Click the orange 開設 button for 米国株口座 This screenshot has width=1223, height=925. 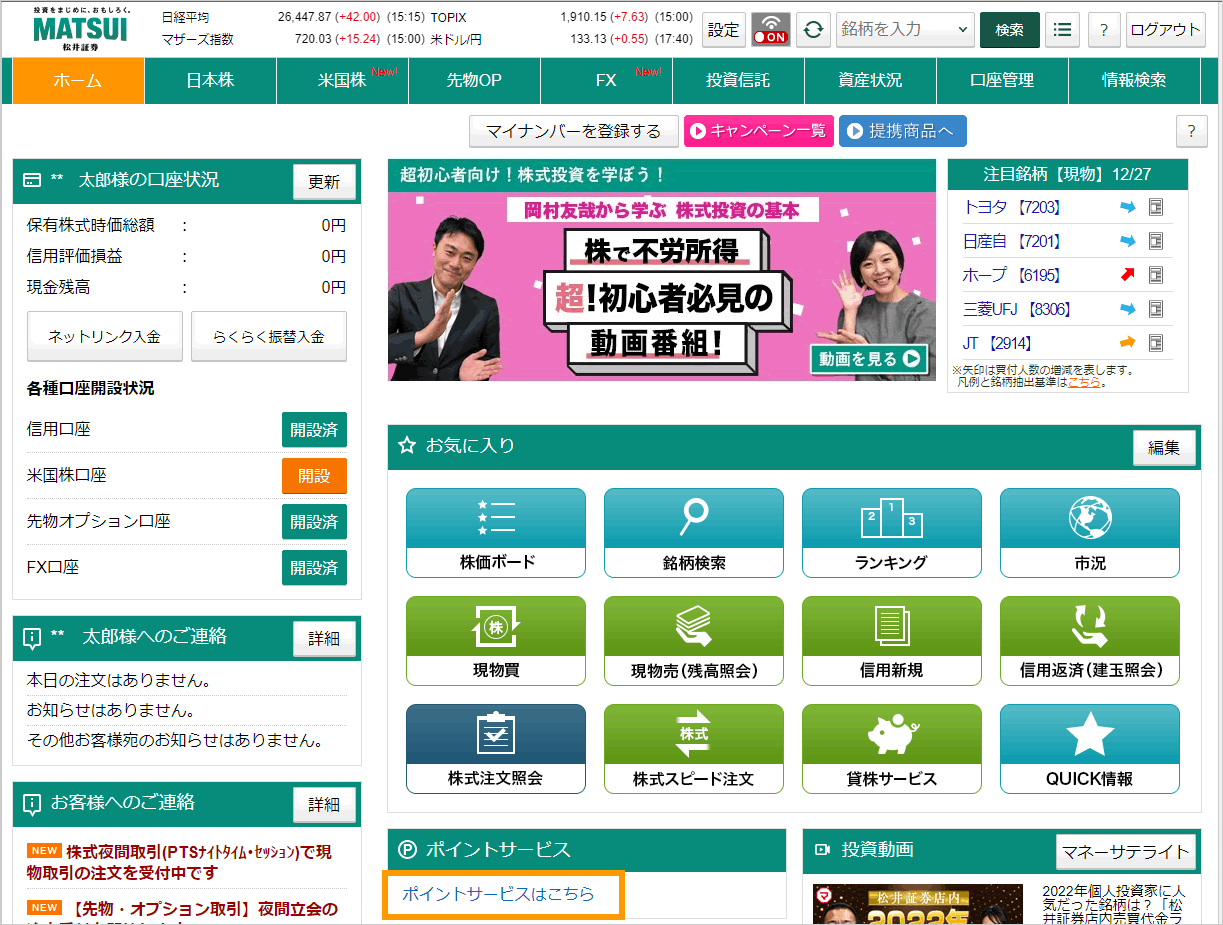tap(314, 476)
